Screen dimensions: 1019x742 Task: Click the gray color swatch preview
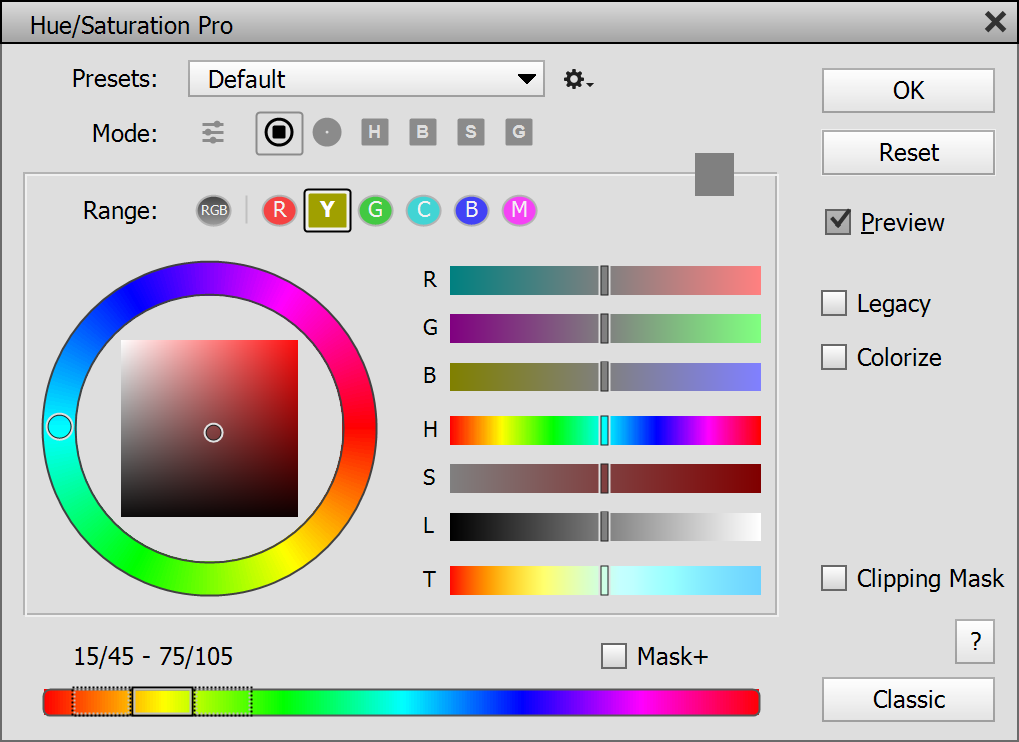click(x=714, y=174)
